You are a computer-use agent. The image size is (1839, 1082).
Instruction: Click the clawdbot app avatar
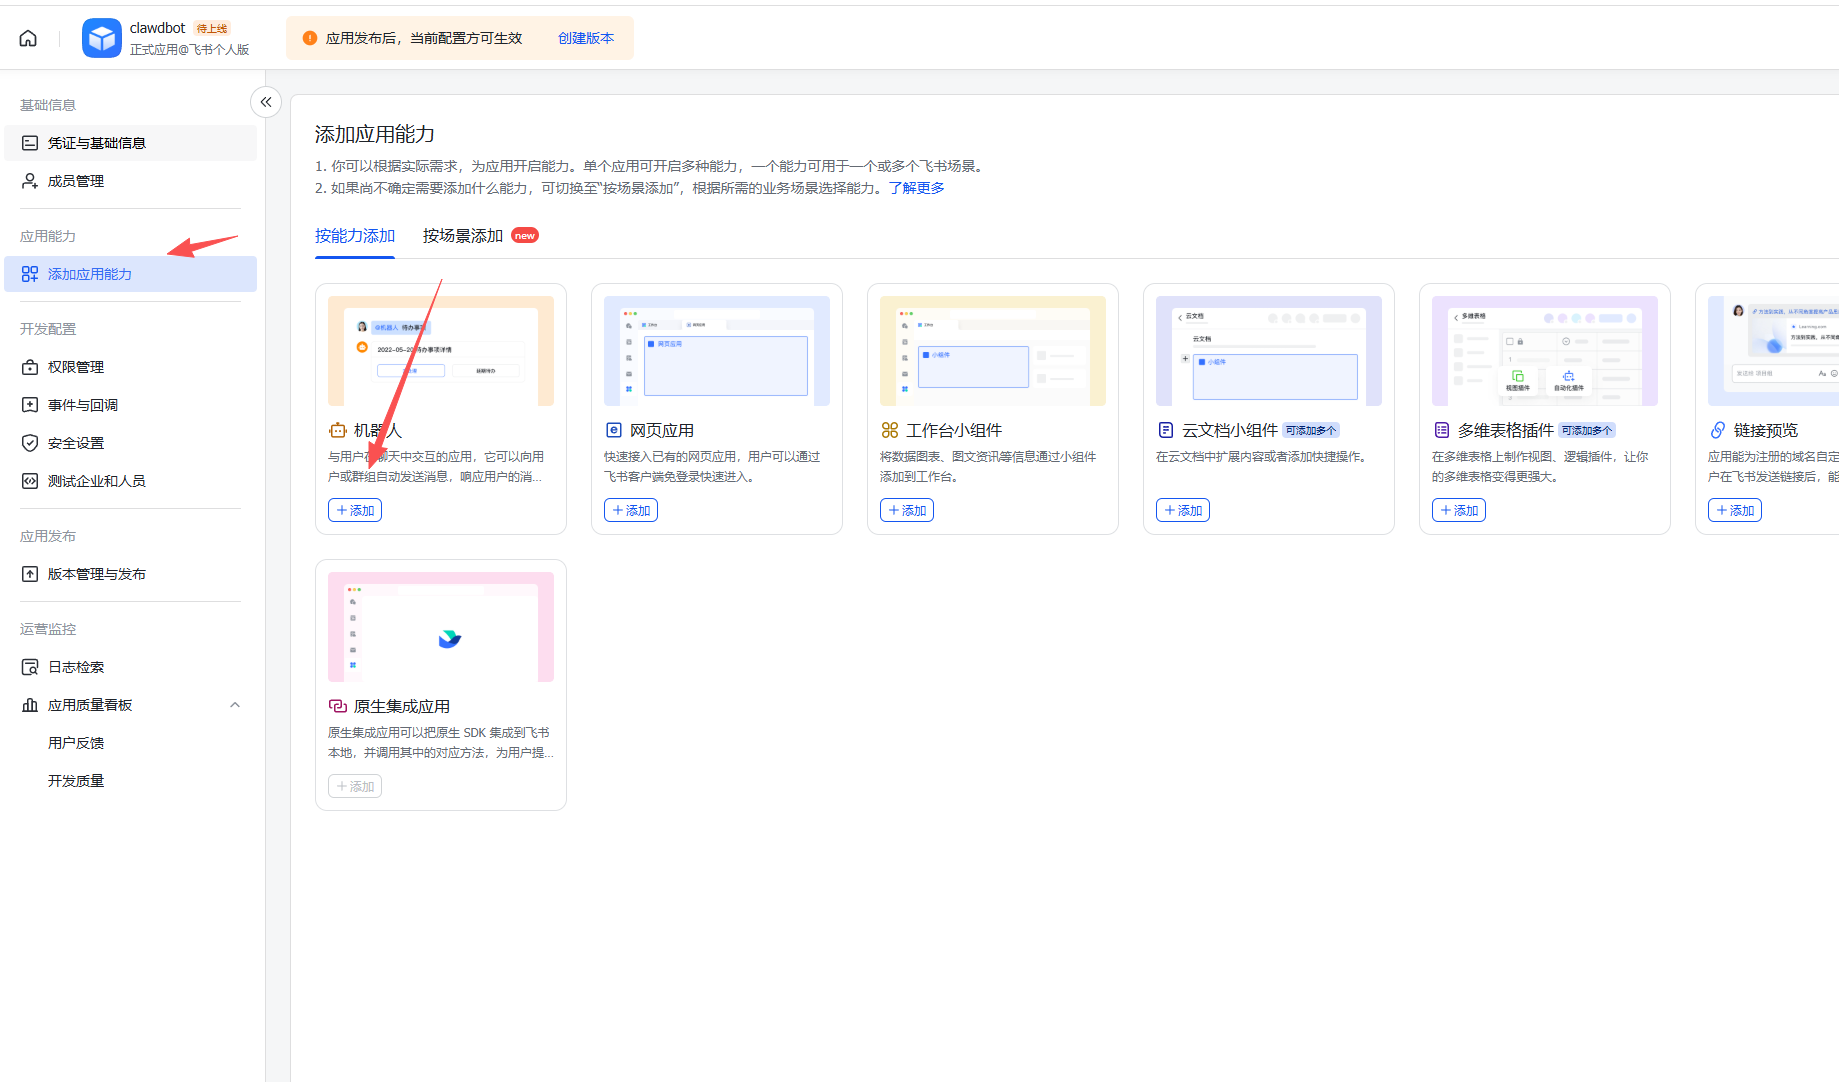click(x=101, y=38)
